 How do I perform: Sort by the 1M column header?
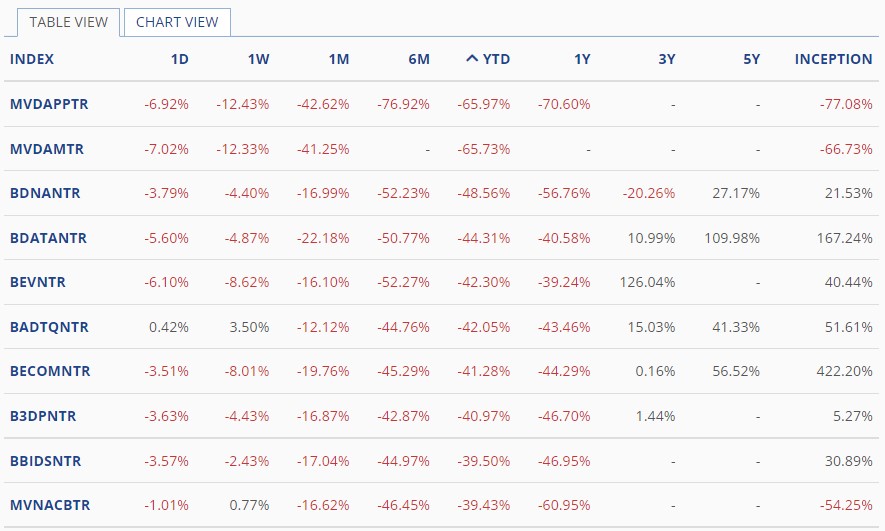pyautogui.click(x=338, y=59)
